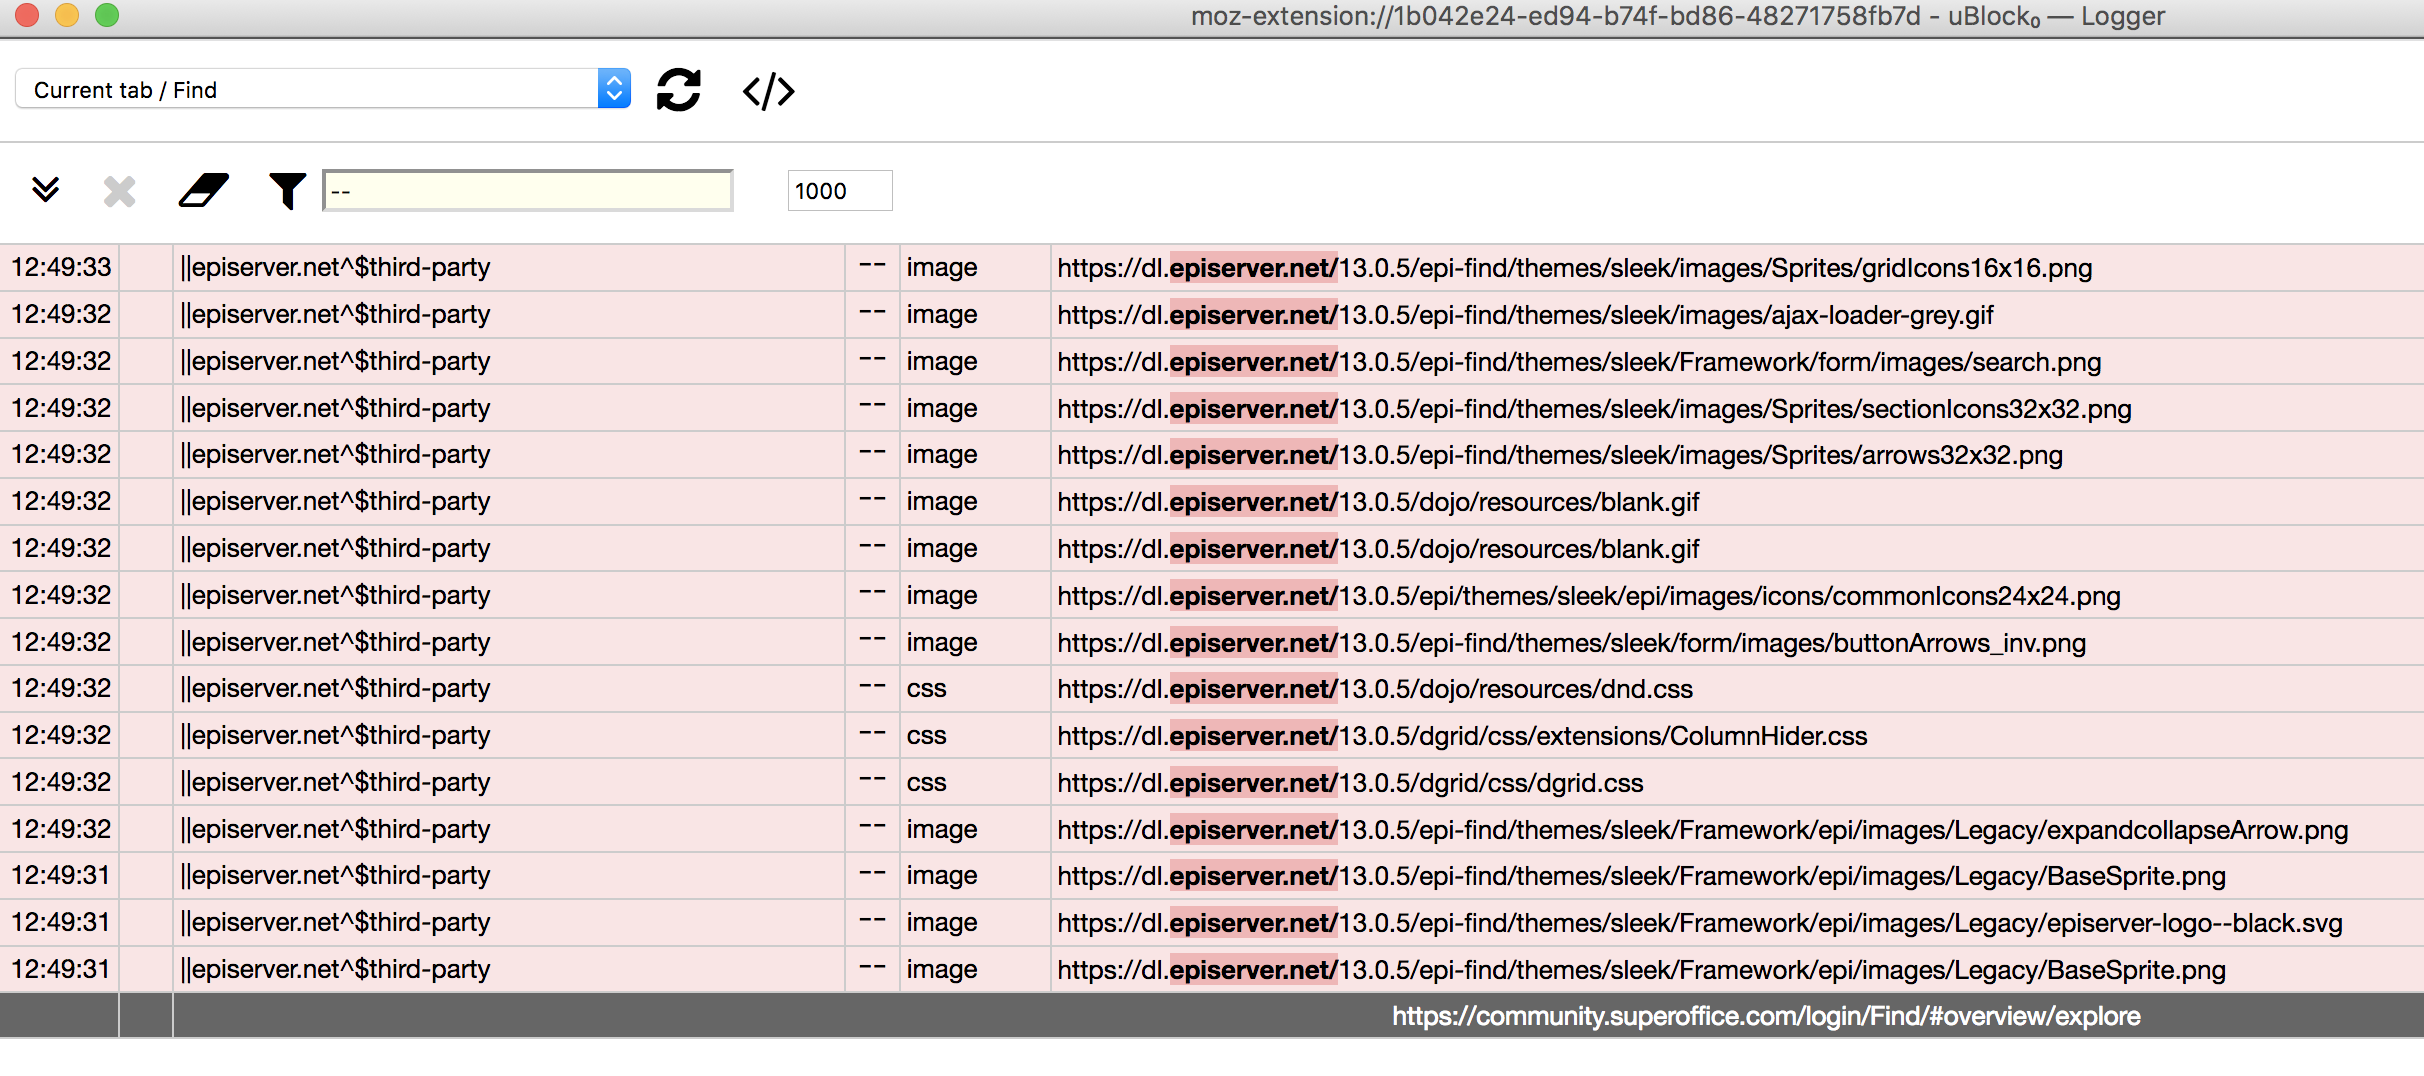
Task: Collapse entries using the double-chevron icon
Action: click(46, 190)
